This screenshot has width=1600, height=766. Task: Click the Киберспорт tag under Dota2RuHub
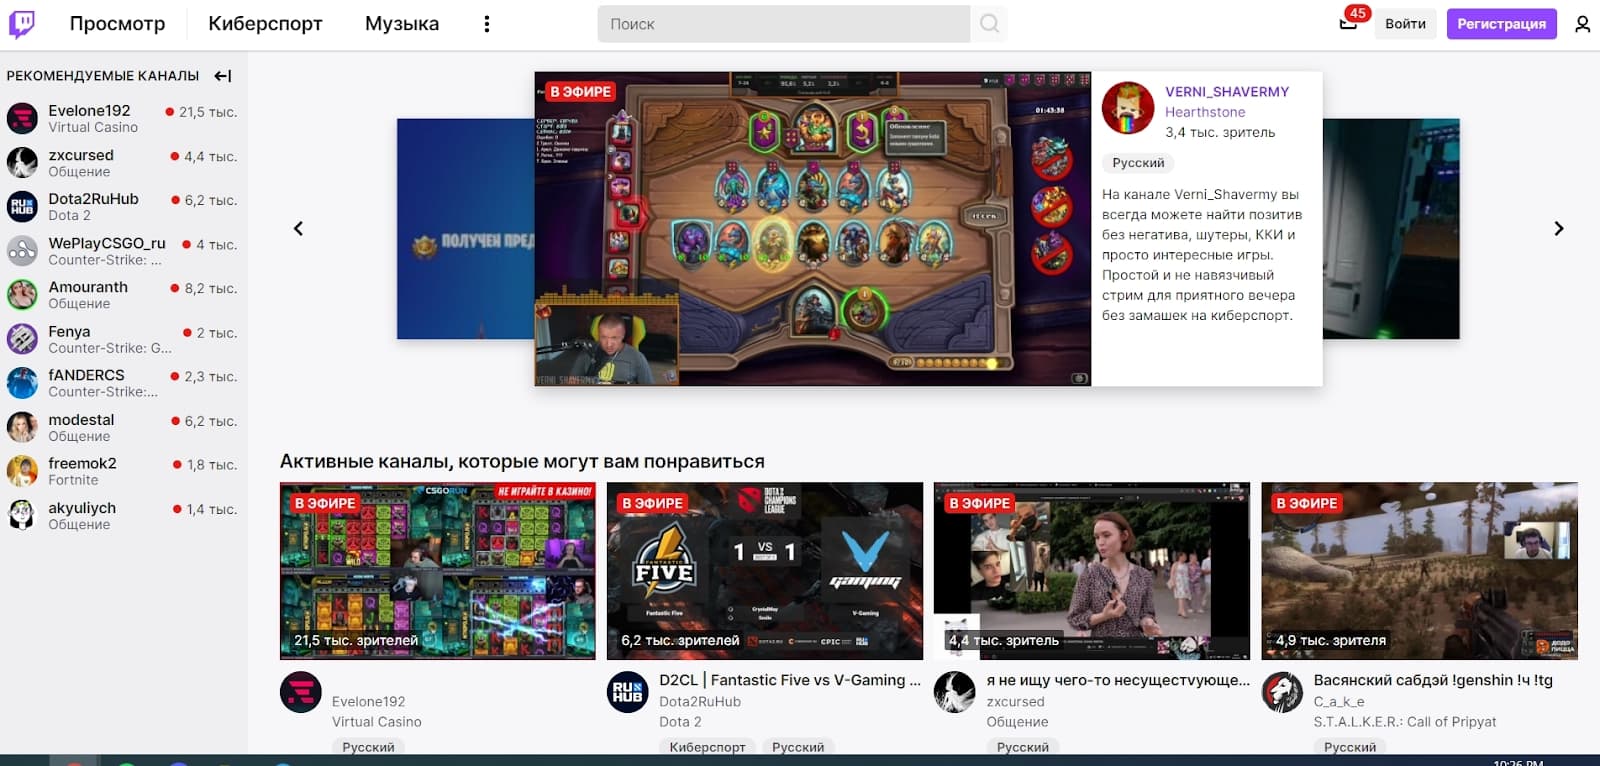click(x=707, y=747)
